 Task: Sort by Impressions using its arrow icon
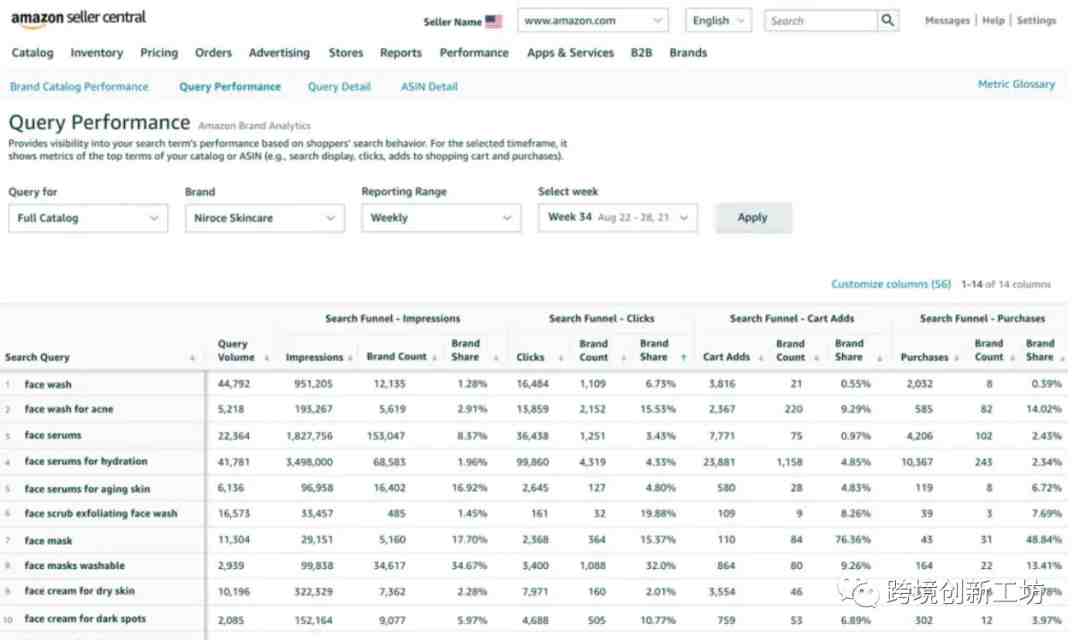coord(351,358)
